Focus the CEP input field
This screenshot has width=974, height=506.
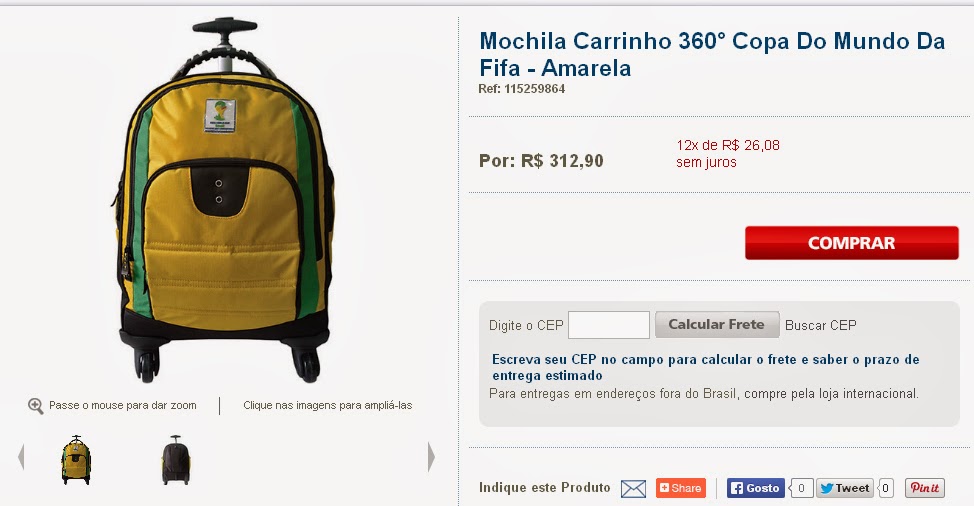tap(609, 325)
